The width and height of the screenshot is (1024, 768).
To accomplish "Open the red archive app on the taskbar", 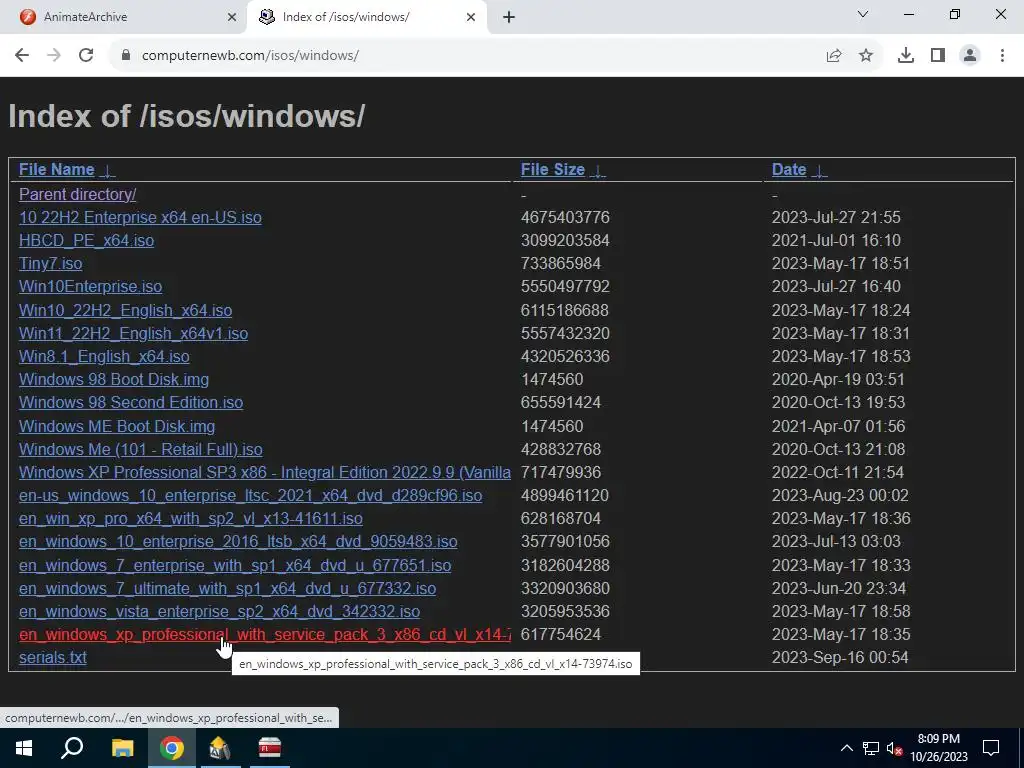I will [269, 748].
